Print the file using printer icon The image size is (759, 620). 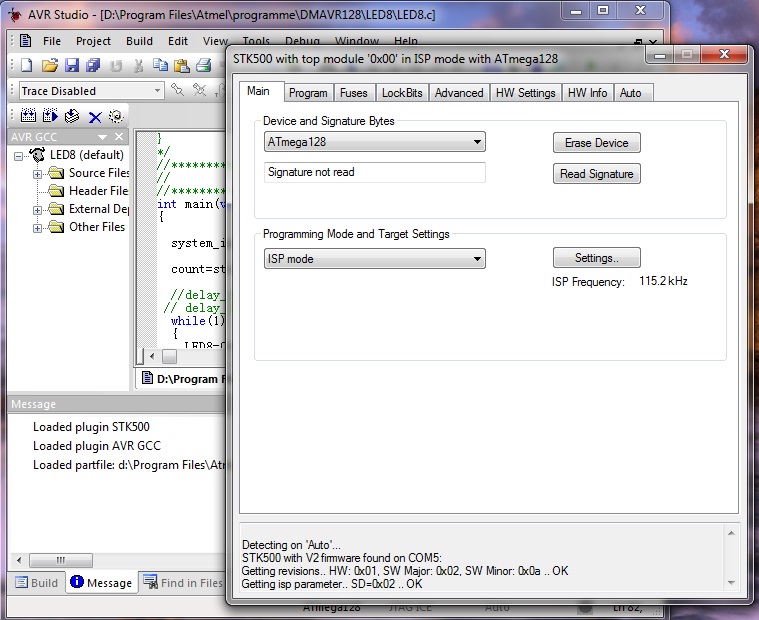click(204, 65)
